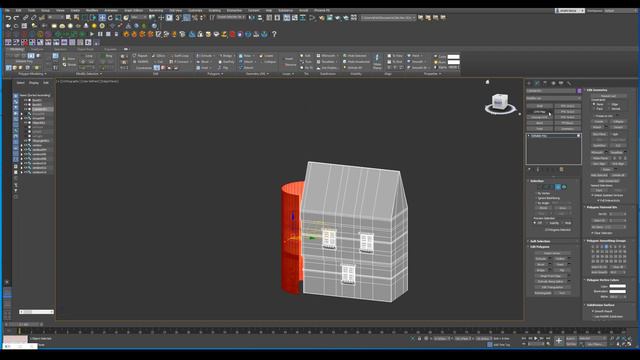Open the Rendering menu

tap(156, 10)
